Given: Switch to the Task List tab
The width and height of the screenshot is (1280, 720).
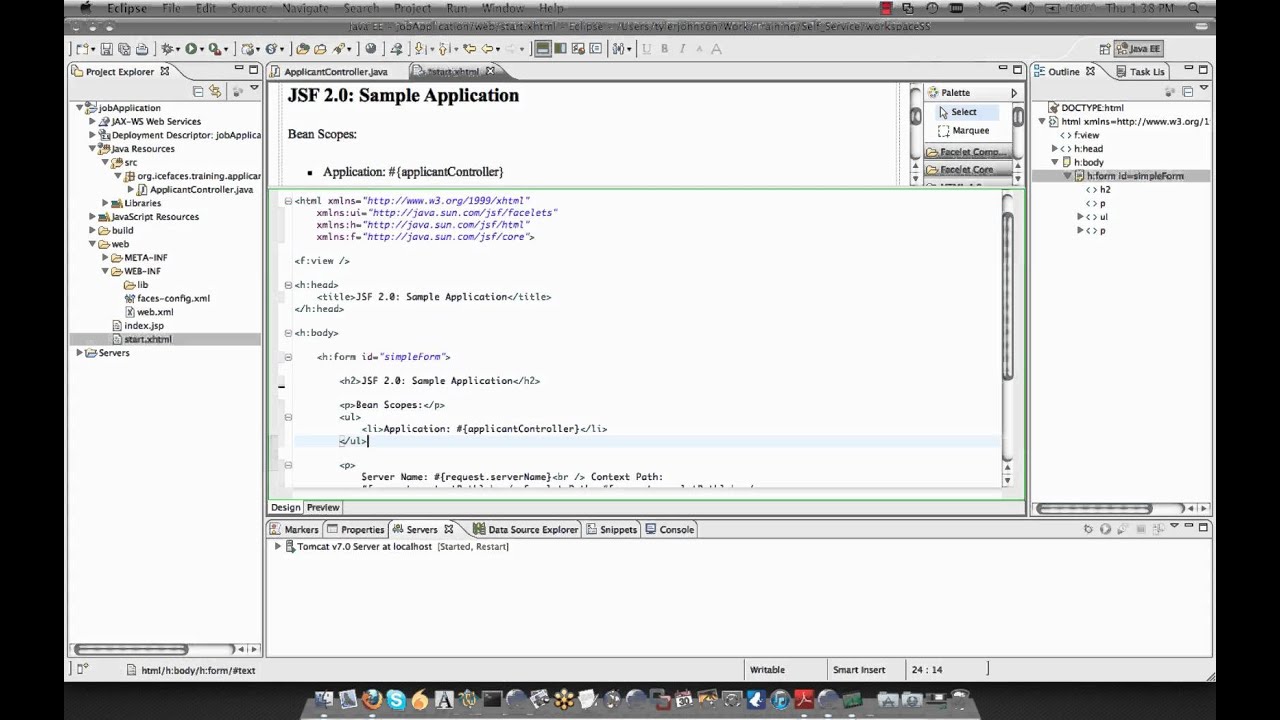Looking at the screenshot, I should click(1140, 72).
